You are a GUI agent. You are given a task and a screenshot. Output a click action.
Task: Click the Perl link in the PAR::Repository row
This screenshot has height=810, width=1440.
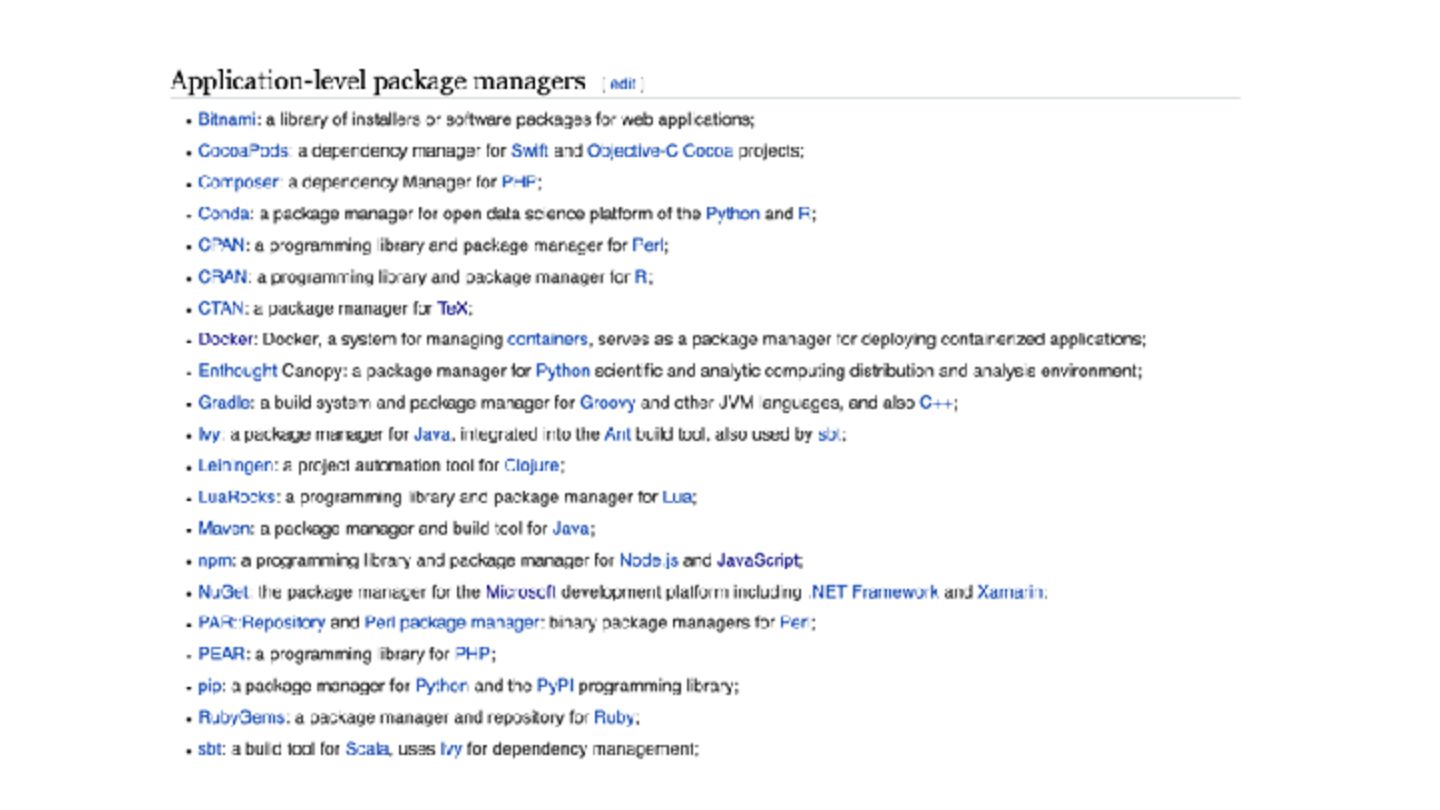(795, 623)
